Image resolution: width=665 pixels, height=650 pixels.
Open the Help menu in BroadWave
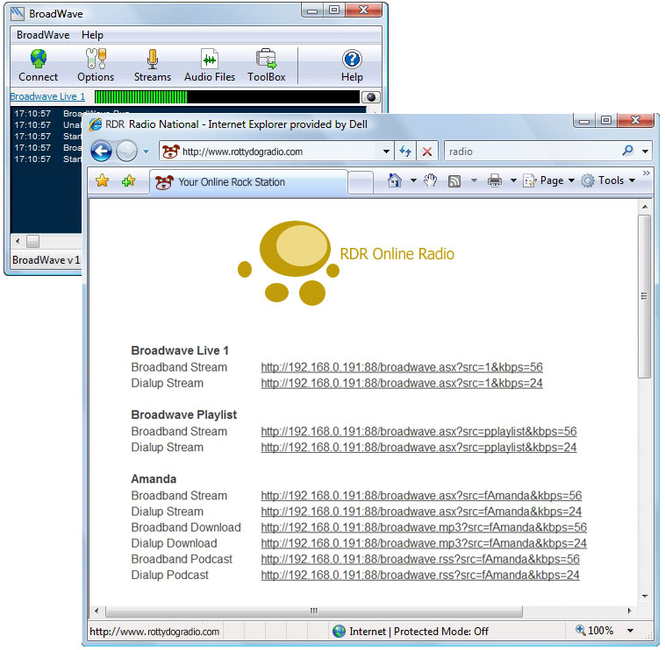[x=92, y=35]
